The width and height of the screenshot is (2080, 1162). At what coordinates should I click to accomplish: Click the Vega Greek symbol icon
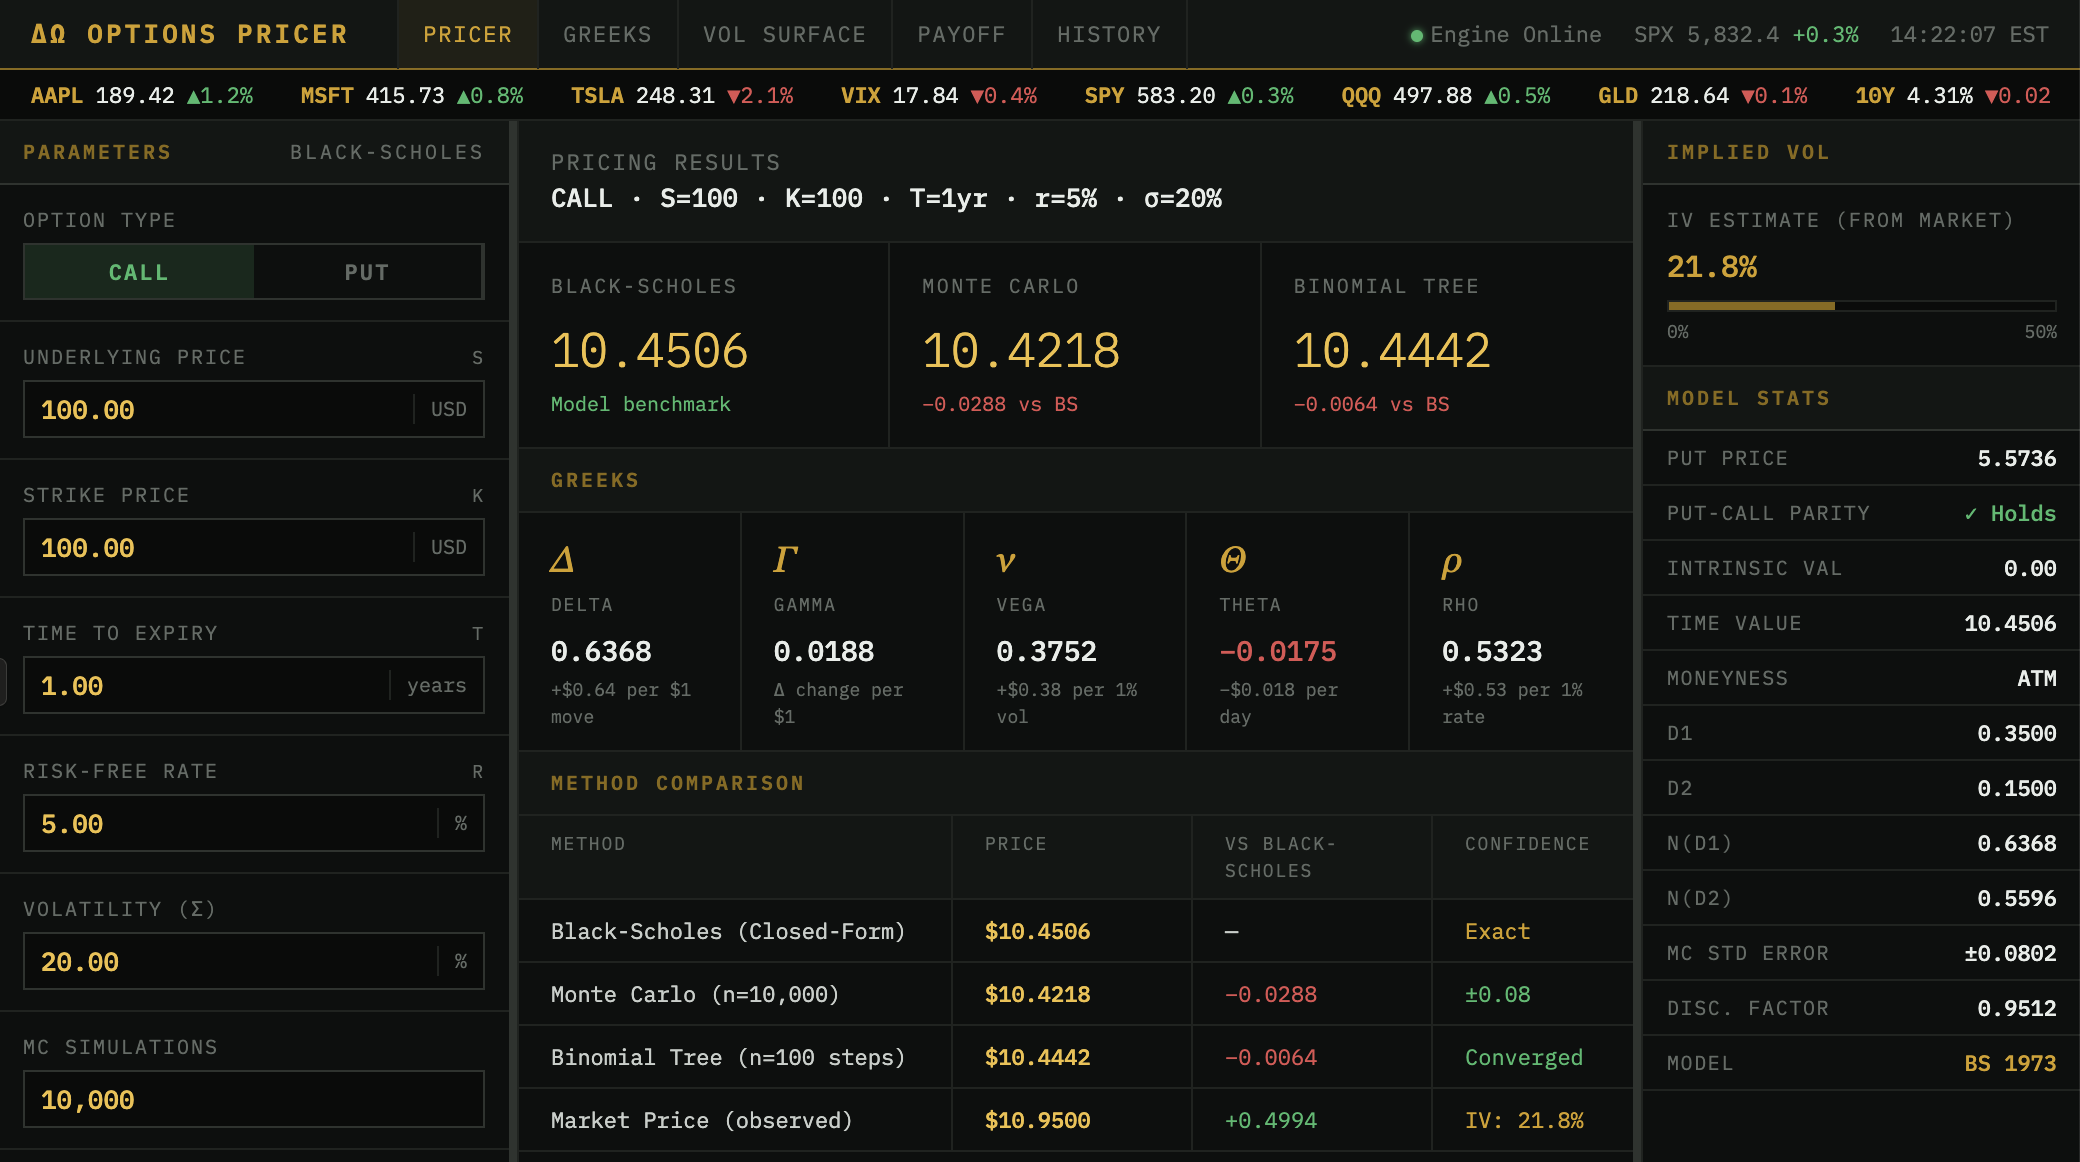(x=1006, y=560)
